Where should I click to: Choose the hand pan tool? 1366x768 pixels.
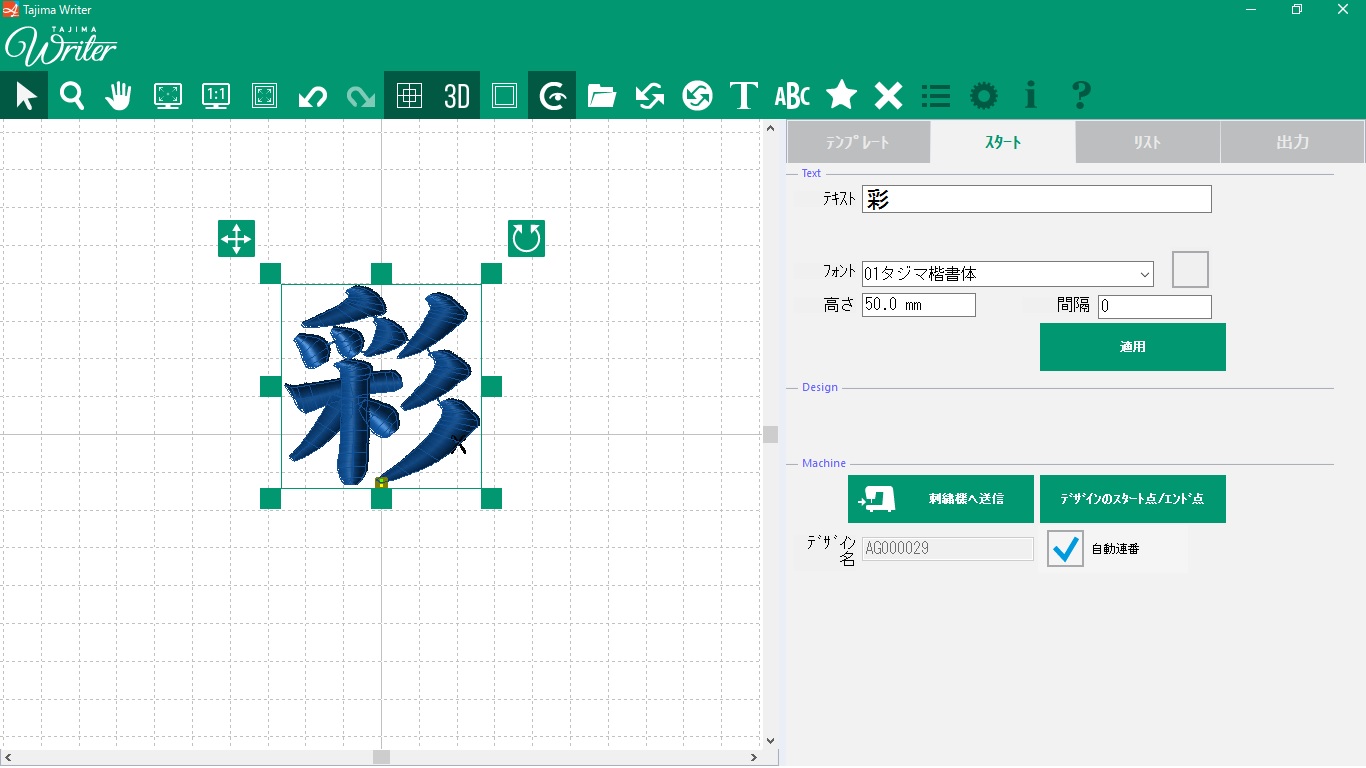tap(120, 95)
